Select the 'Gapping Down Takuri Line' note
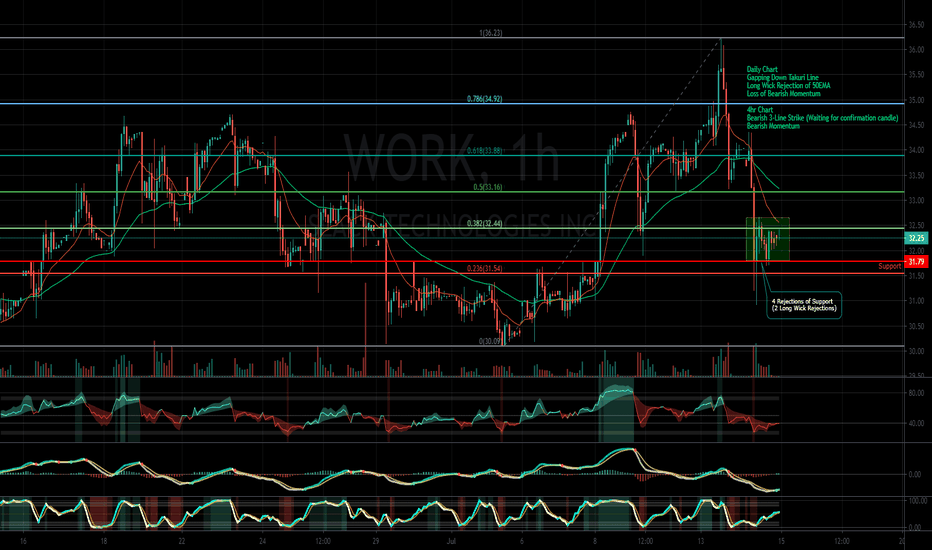Image resolution: width=932 pixels, height=550 pixels. pyautogui.click(x=782, y=77)
